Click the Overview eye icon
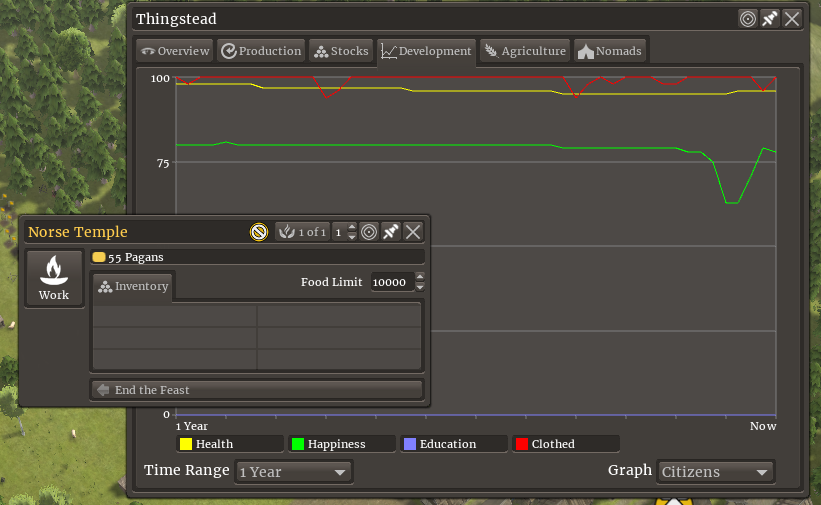821x505 pixels. point(148,51)
